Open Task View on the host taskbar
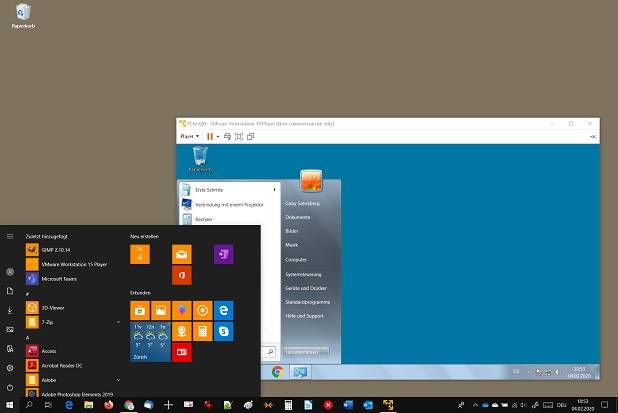The image size is (618, 413). click(48, 405)
